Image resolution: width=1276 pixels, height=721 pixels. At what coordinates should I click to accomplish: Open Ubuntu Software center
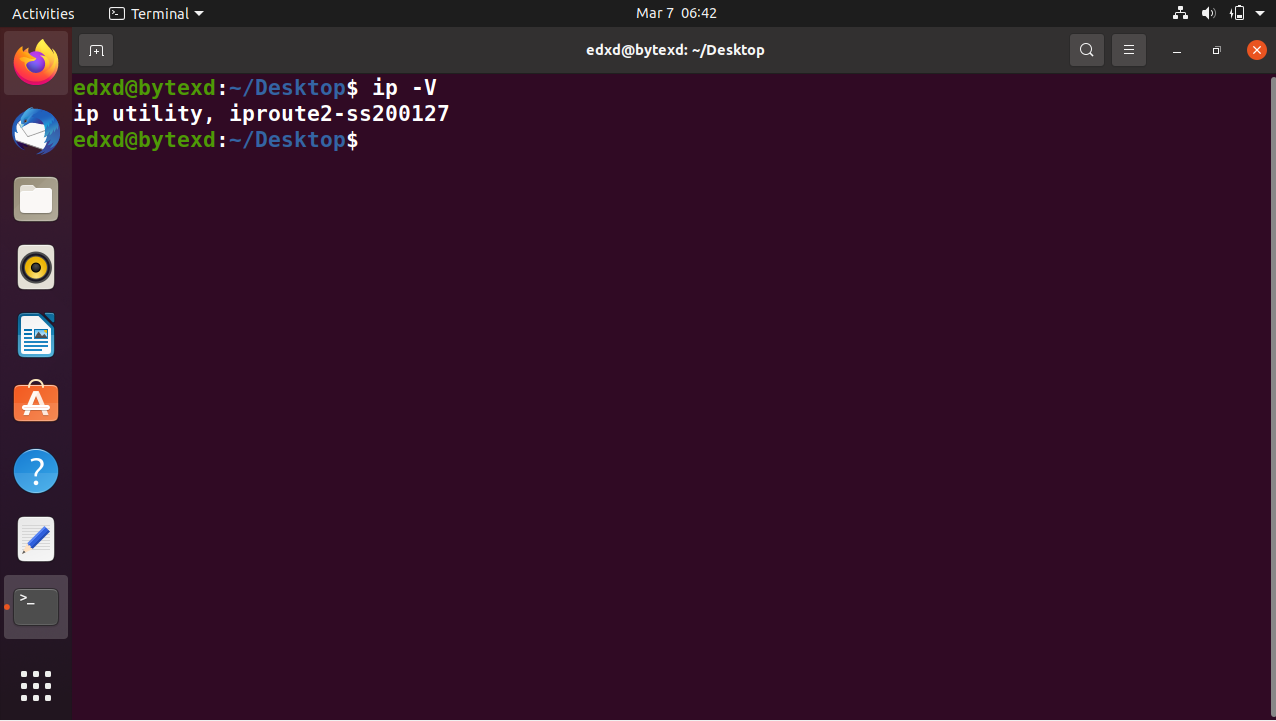coord(36,402)
